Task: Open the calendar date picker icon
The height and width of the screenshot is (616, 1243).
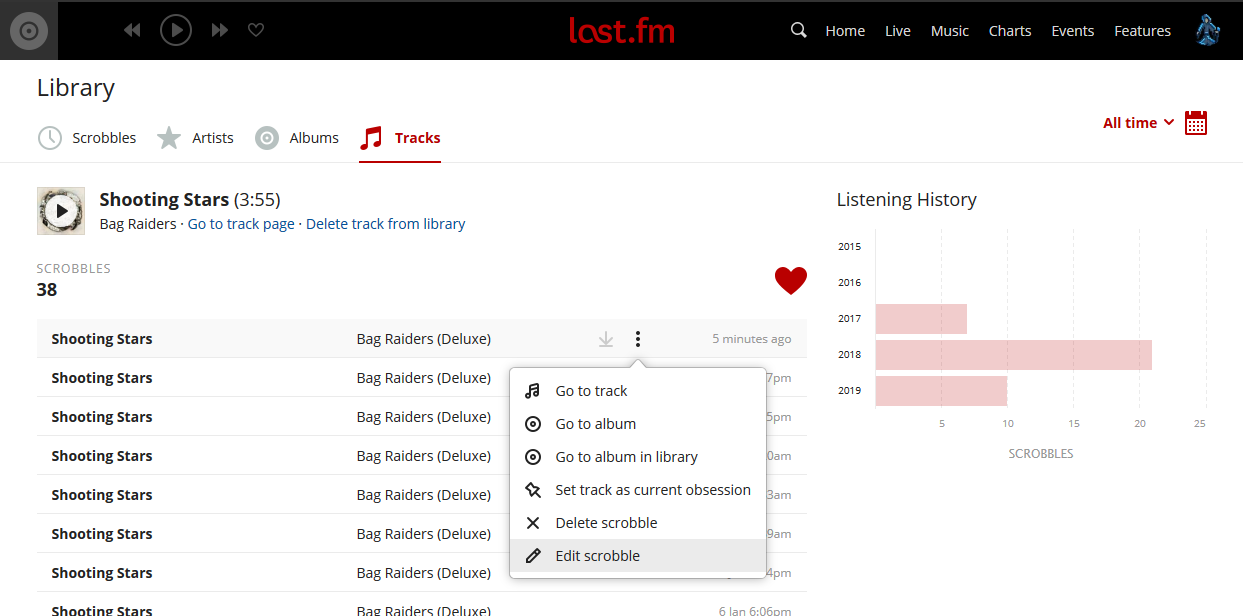Action: (x=1196, y=123)
